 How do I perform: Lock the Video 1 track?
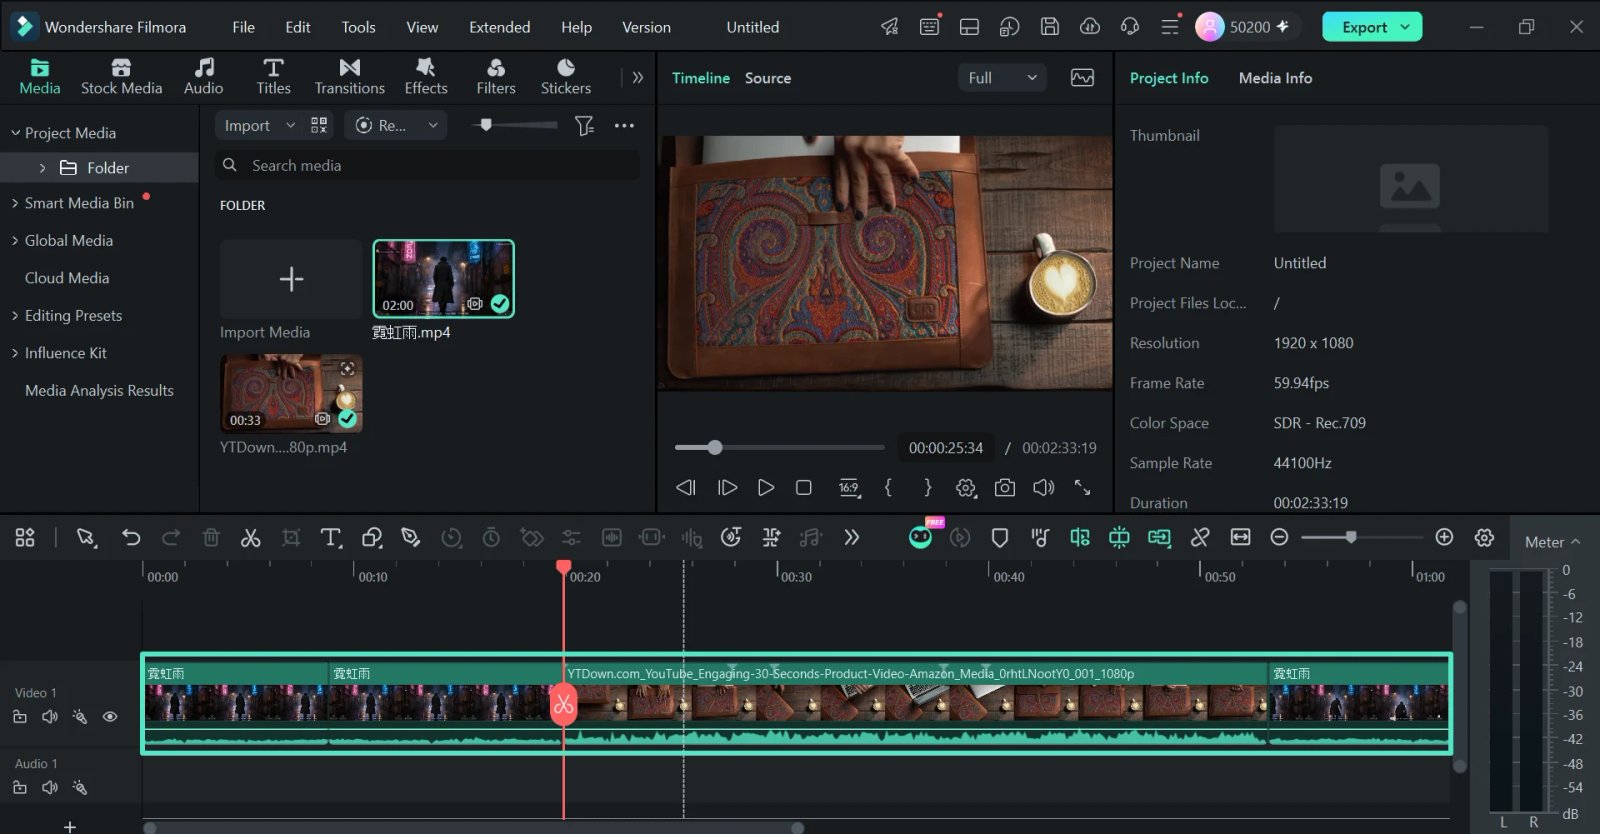tap(20, 716)
